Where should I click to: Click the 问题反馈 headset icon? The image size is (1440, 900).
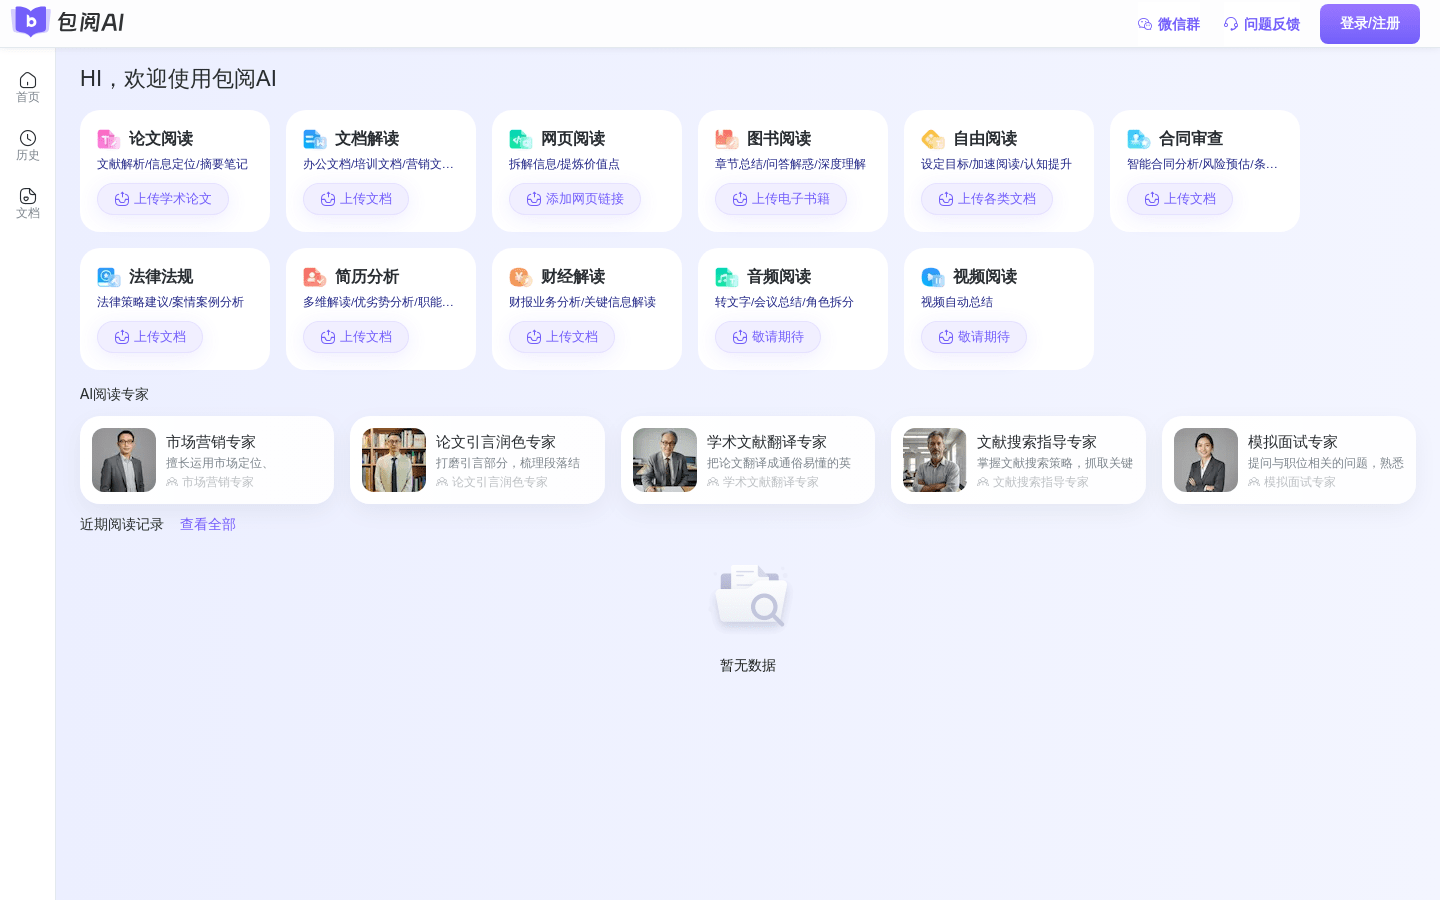click(x=1231, y=24)
